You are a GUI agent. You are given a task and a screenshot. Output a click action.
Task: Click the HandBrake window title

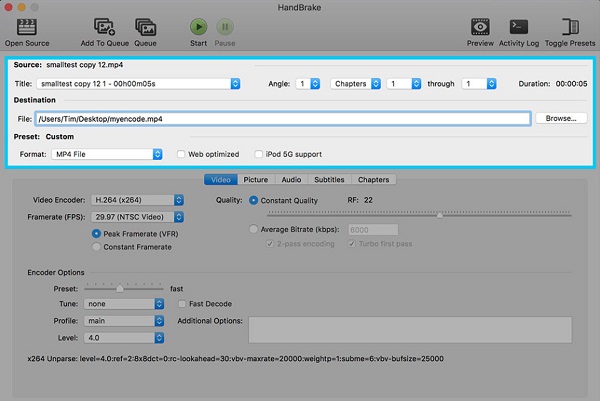[x=299, y=7]
